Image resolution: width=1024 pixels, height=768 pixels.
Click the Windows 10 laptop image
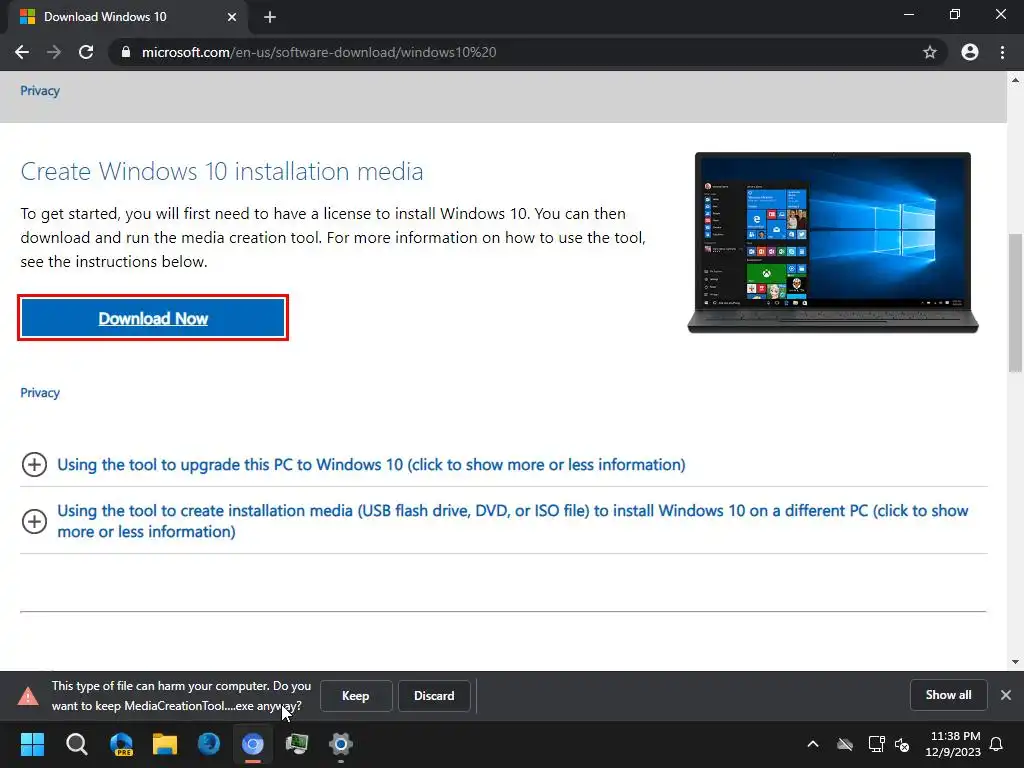click(833, 242)
